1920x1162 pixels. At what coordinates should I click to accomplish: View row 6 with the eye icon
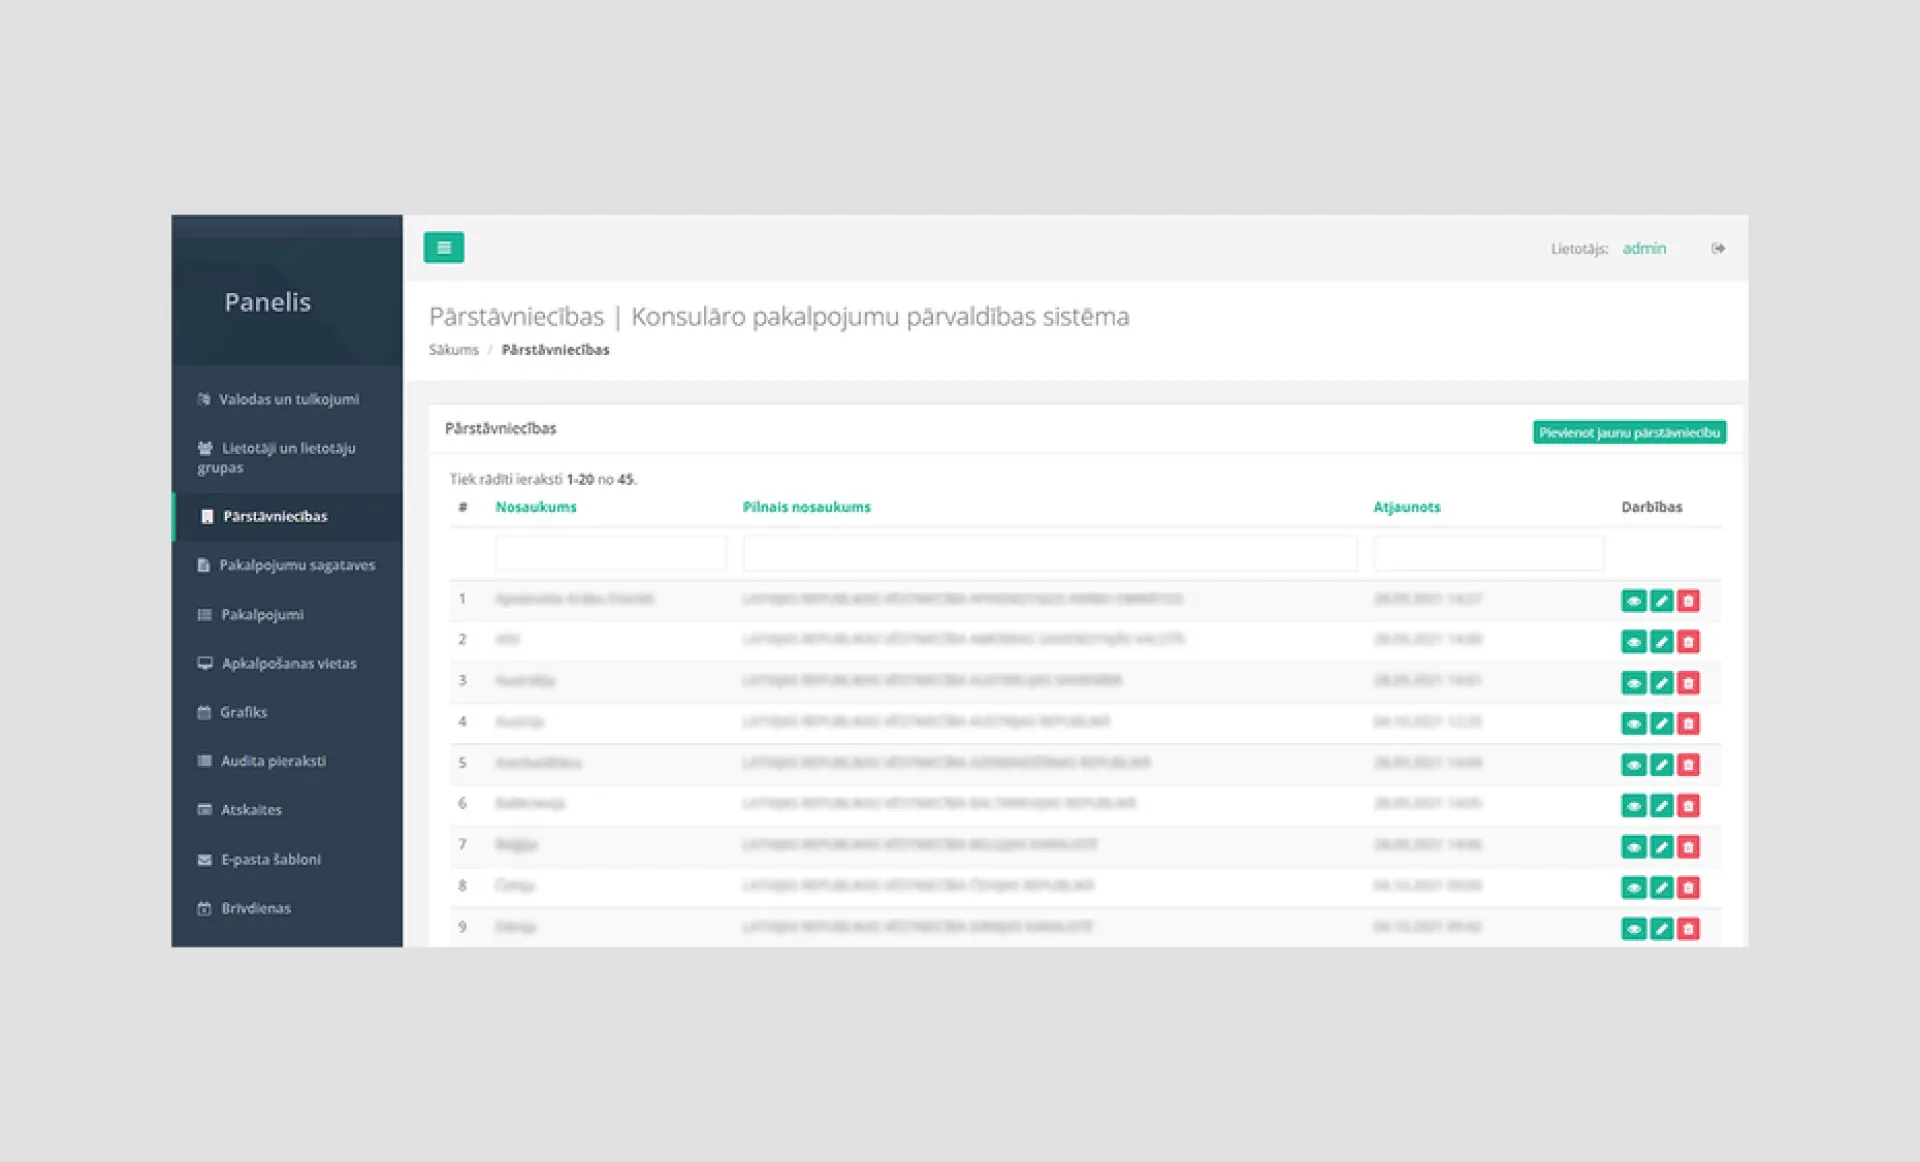1633,806
